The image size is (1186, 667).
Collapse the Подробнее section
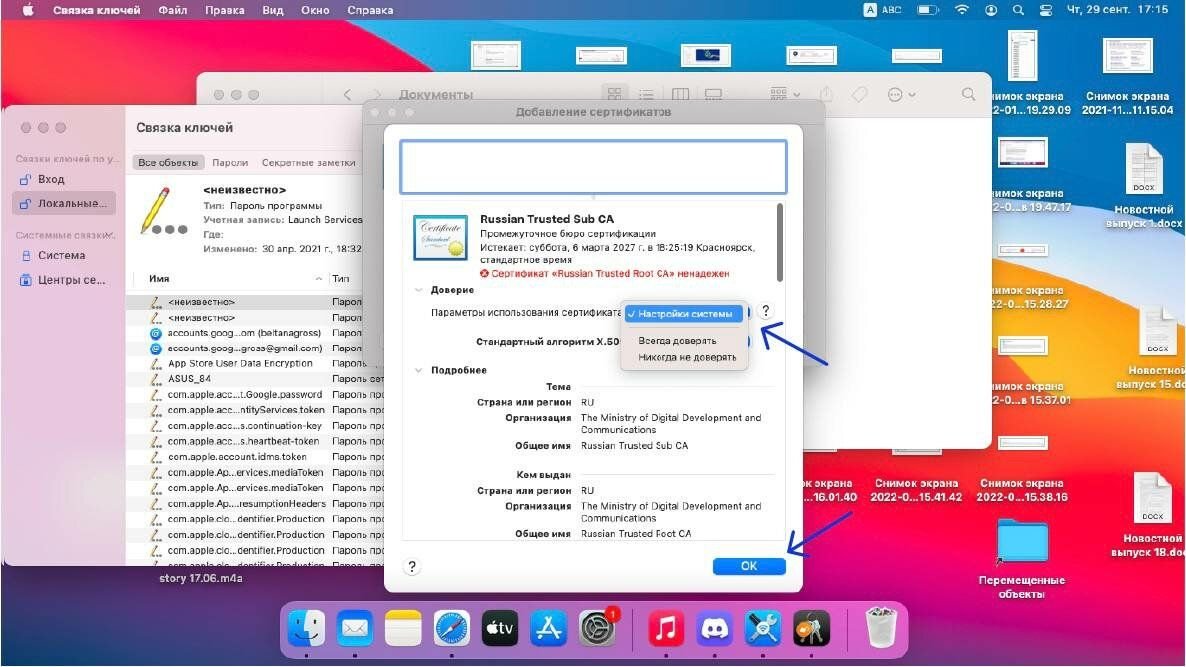point(418,371)
